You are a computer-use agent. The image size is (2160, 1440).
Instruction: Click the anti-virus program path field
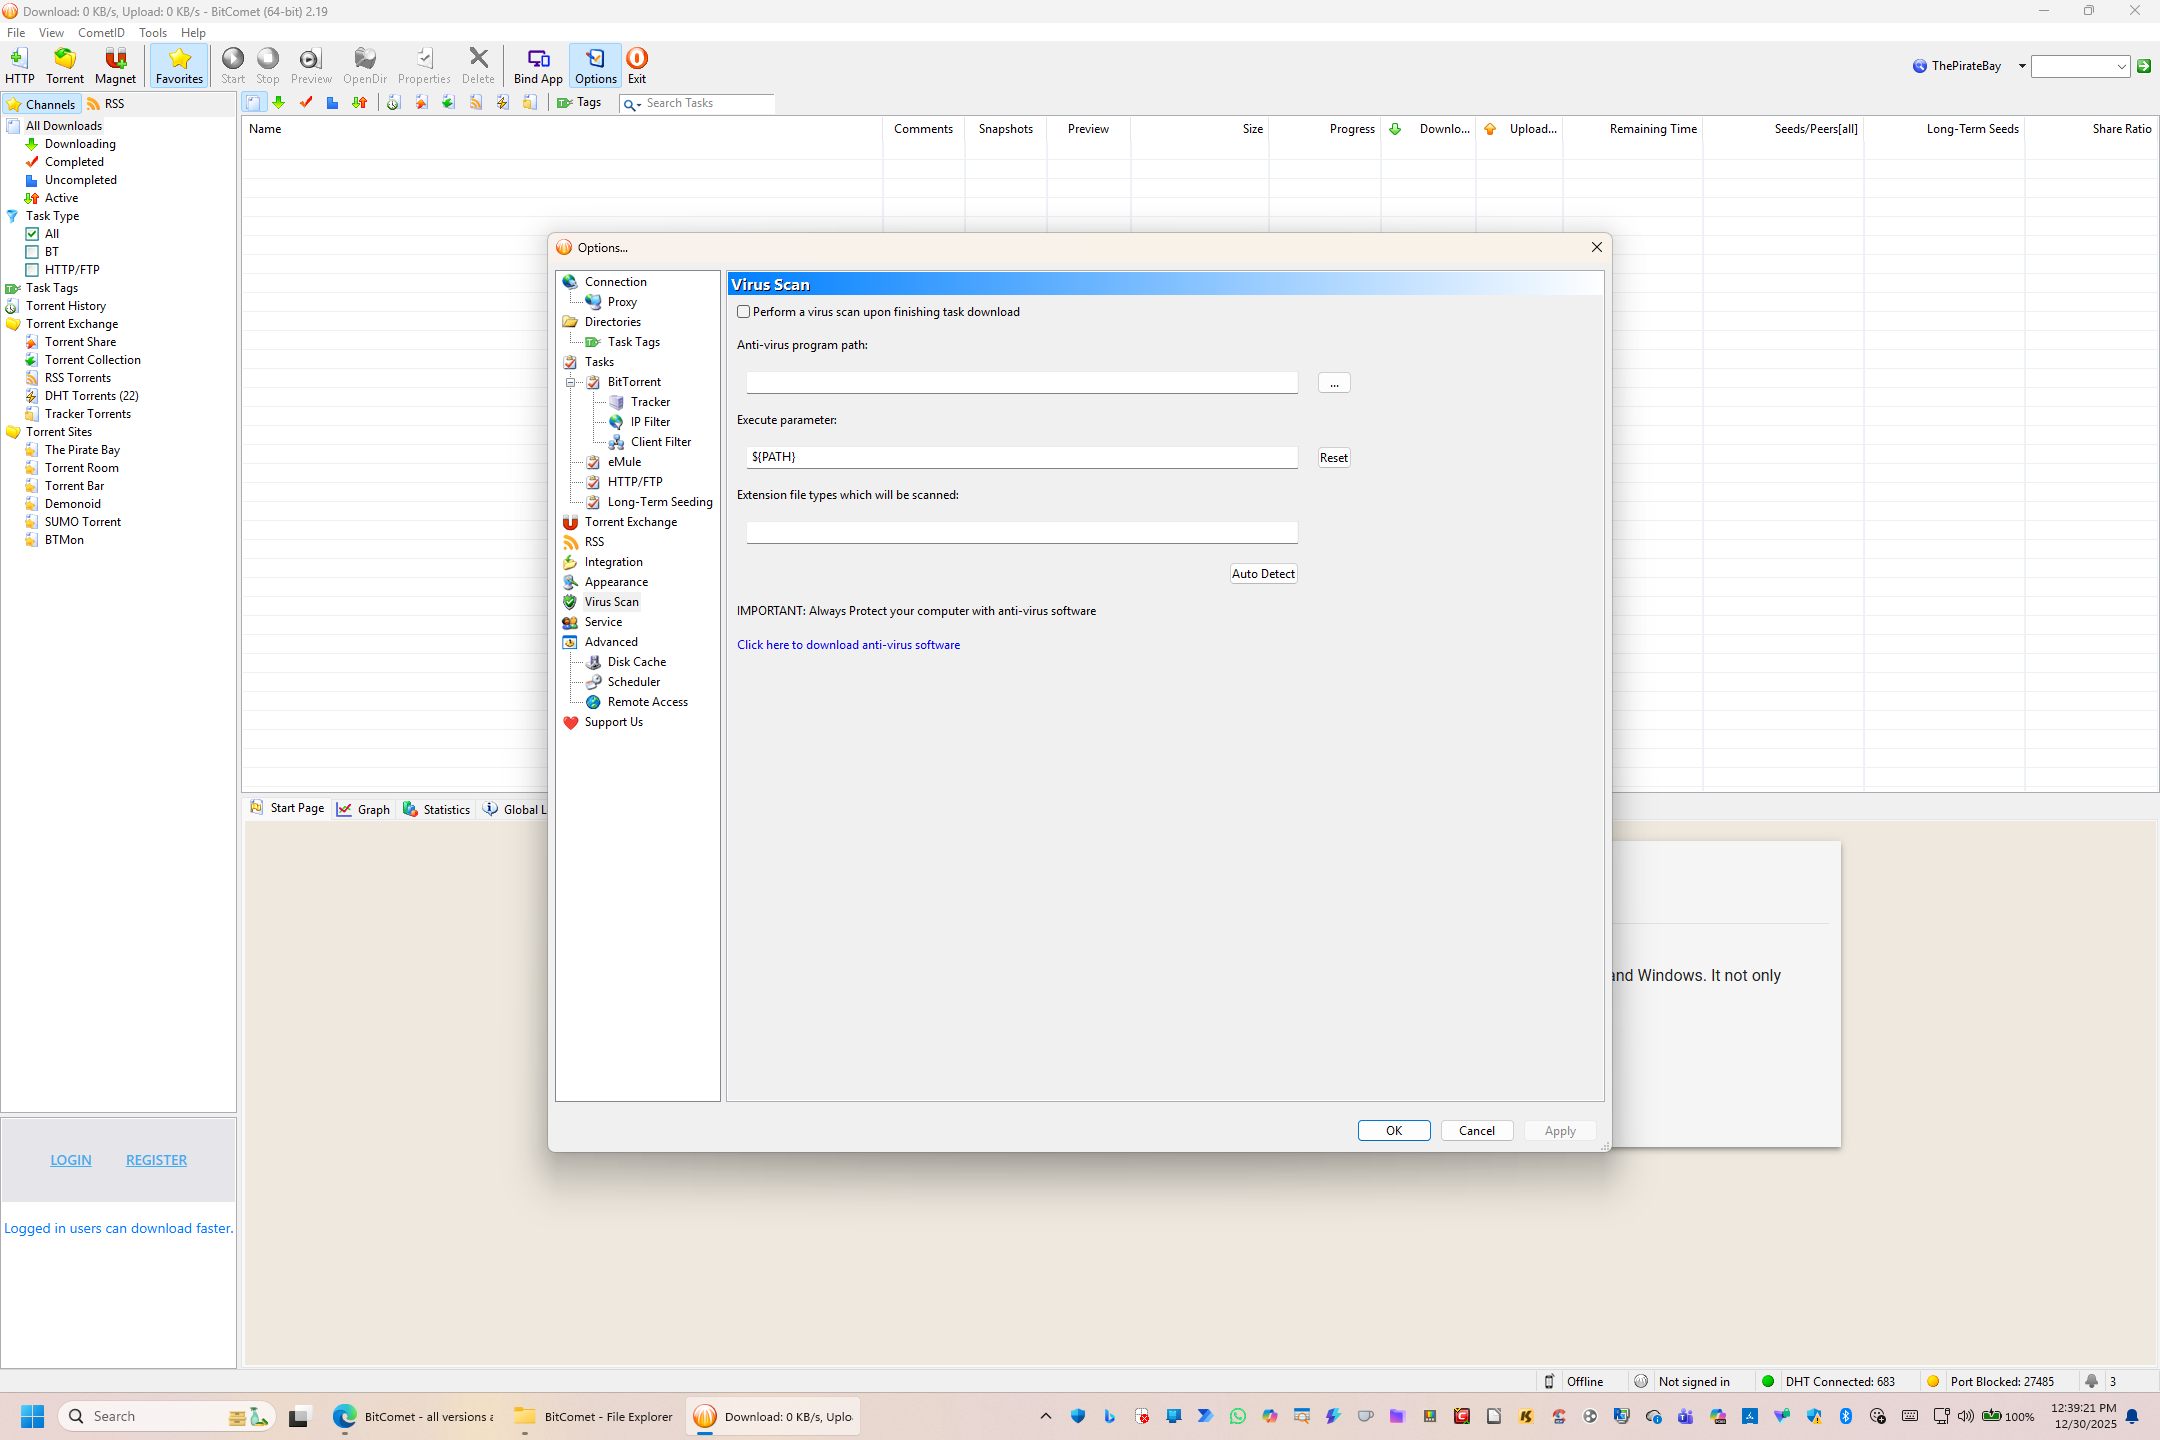tap(1021, 383)
